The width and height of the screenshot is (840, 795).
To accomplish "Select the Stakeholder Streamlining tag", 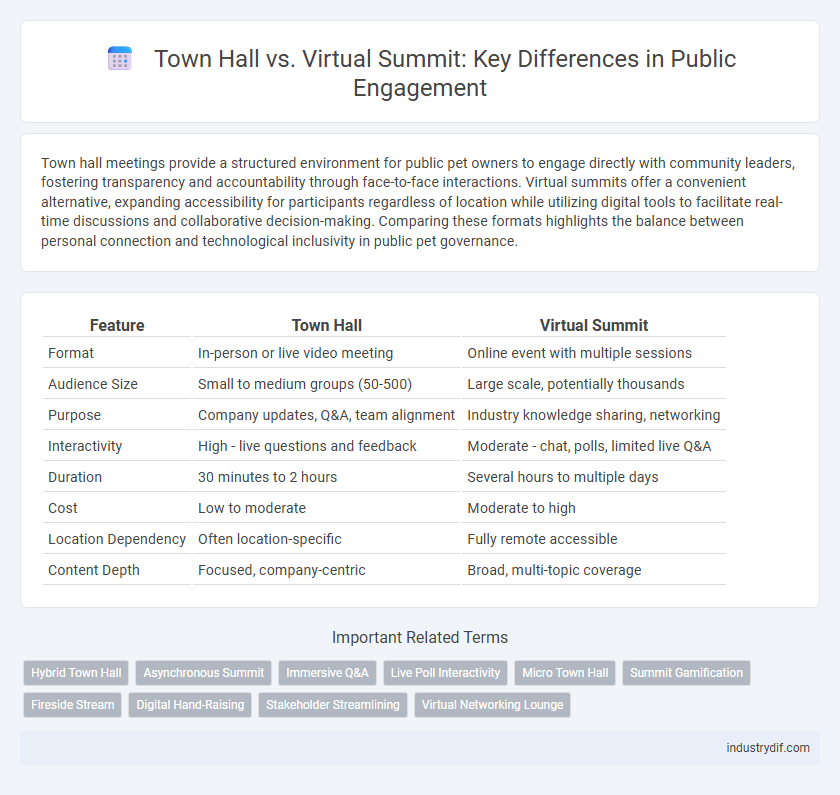I will click(333, 705).
